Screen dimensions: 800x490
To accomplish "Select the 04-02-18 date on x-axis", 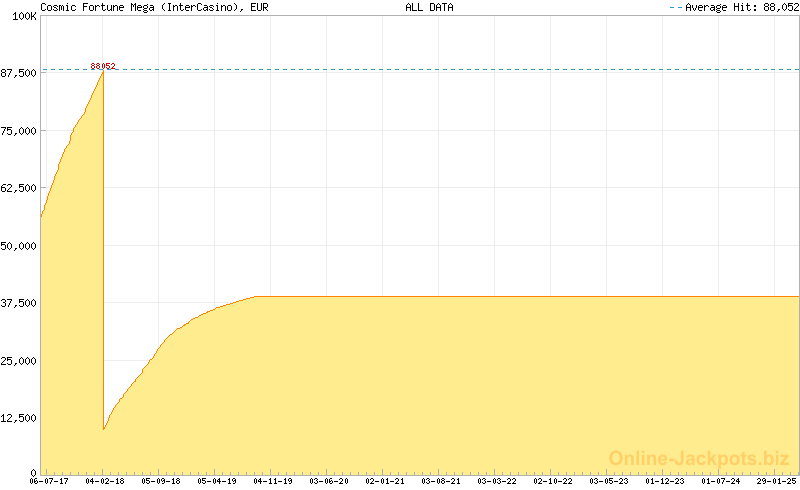I will point(104,481).
